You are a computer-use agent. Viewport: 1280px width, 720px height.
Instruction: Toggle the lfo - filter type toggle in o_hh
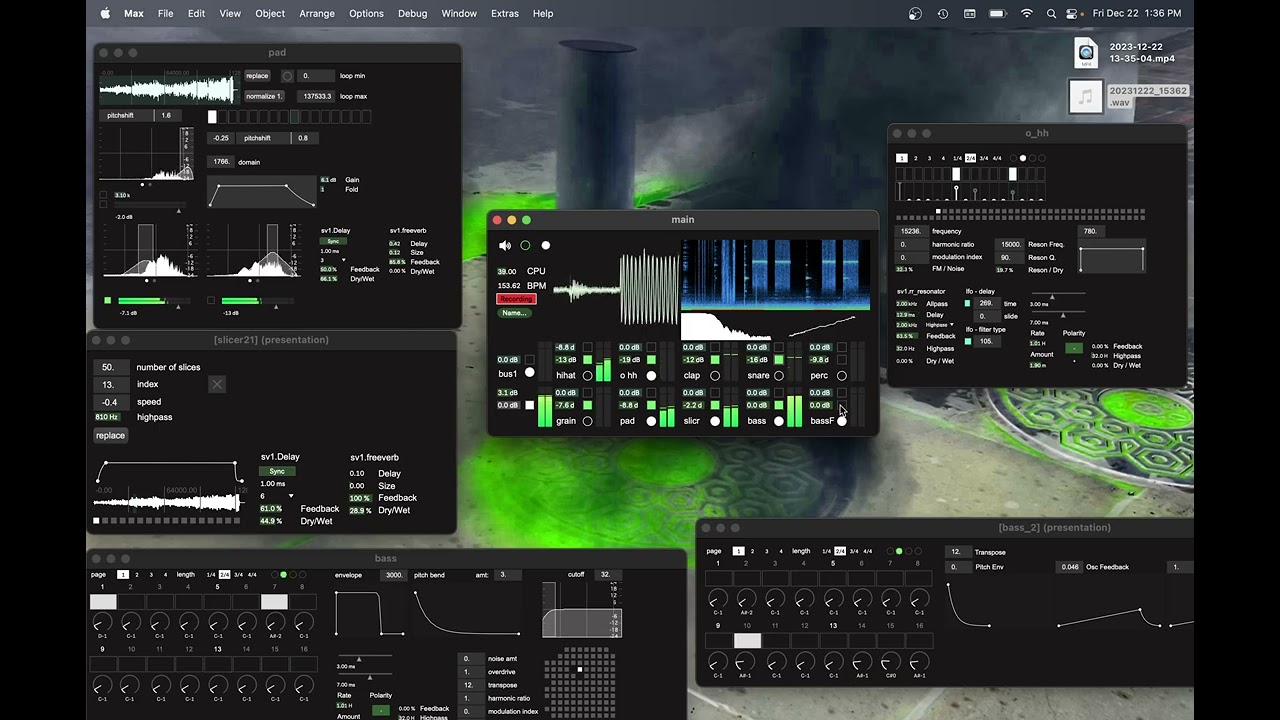click(968, 342)
